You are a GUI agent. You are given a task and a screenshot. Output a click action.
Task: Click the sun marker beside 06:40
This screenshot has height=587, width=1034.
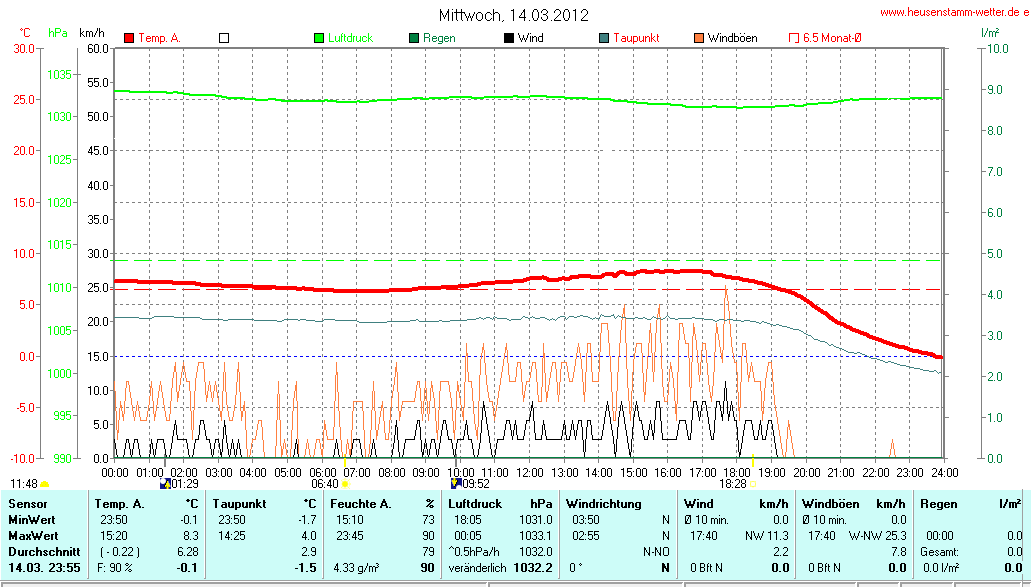pos(345,484)
